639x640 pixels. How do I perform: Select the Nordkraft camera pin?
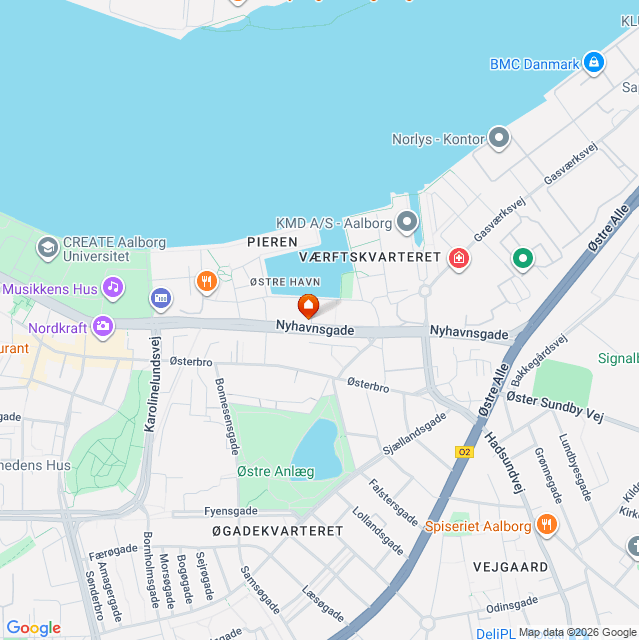102,327
